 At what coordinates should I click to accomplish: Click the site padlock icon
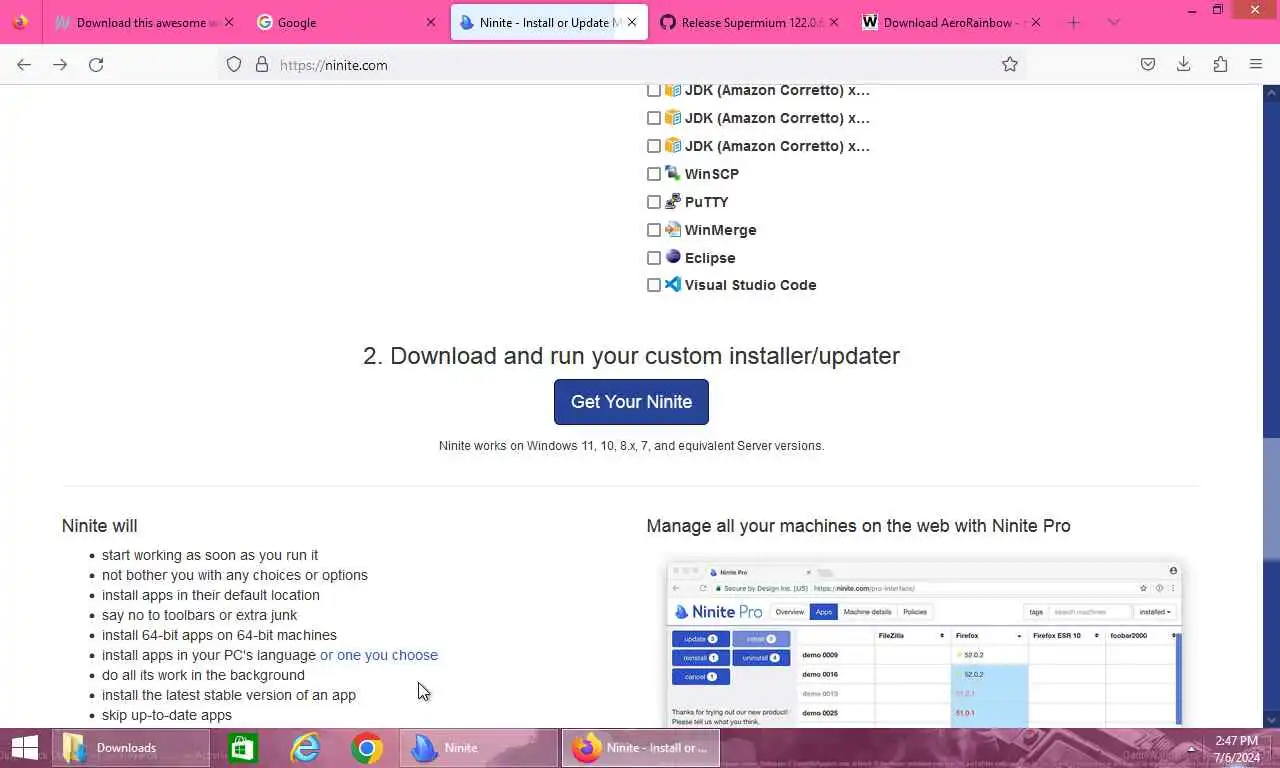(x=262, y=64)
